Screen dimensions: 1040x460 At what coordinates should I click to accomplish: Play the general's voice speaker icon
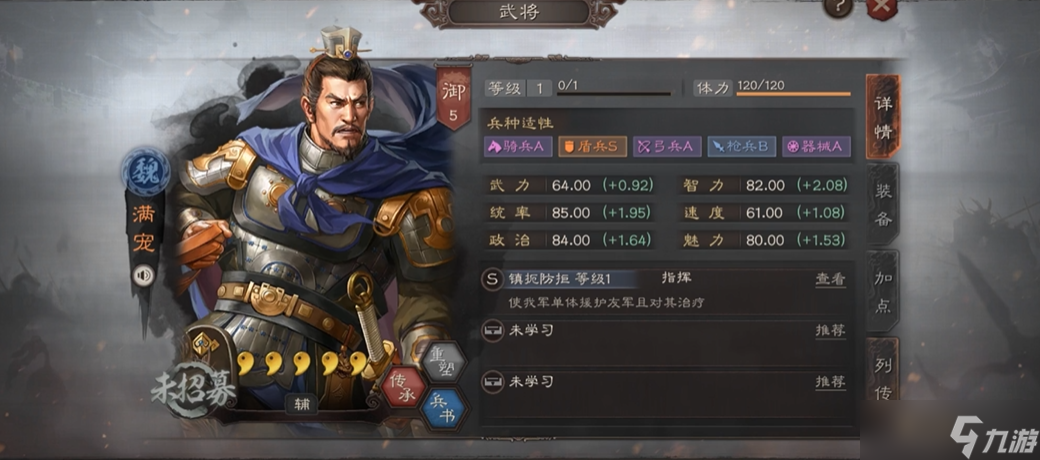[x=143, y=275]
